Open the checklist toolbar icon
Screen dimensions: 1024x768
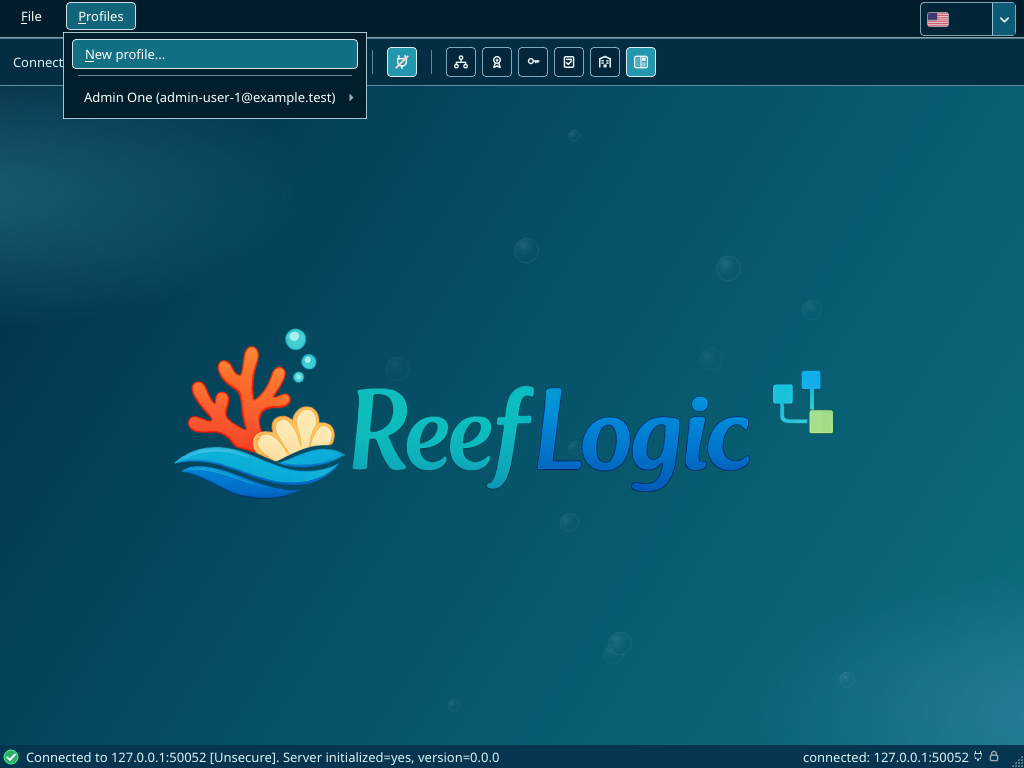[569, 62]
